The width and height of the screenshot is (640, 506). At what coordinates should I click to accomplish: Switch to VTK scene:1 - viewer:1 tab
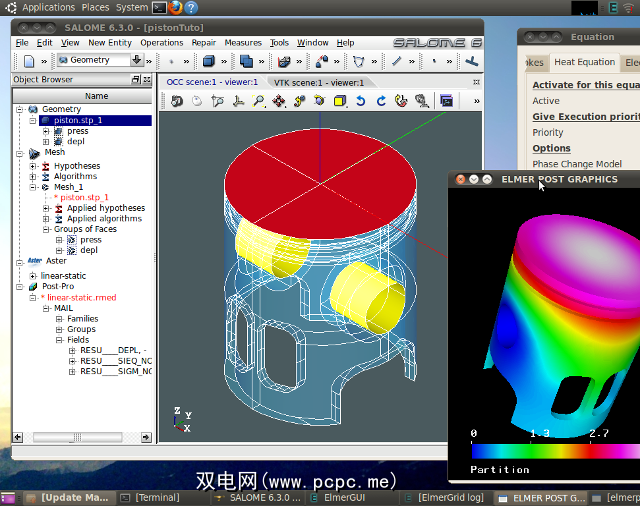tap(317, 82)
